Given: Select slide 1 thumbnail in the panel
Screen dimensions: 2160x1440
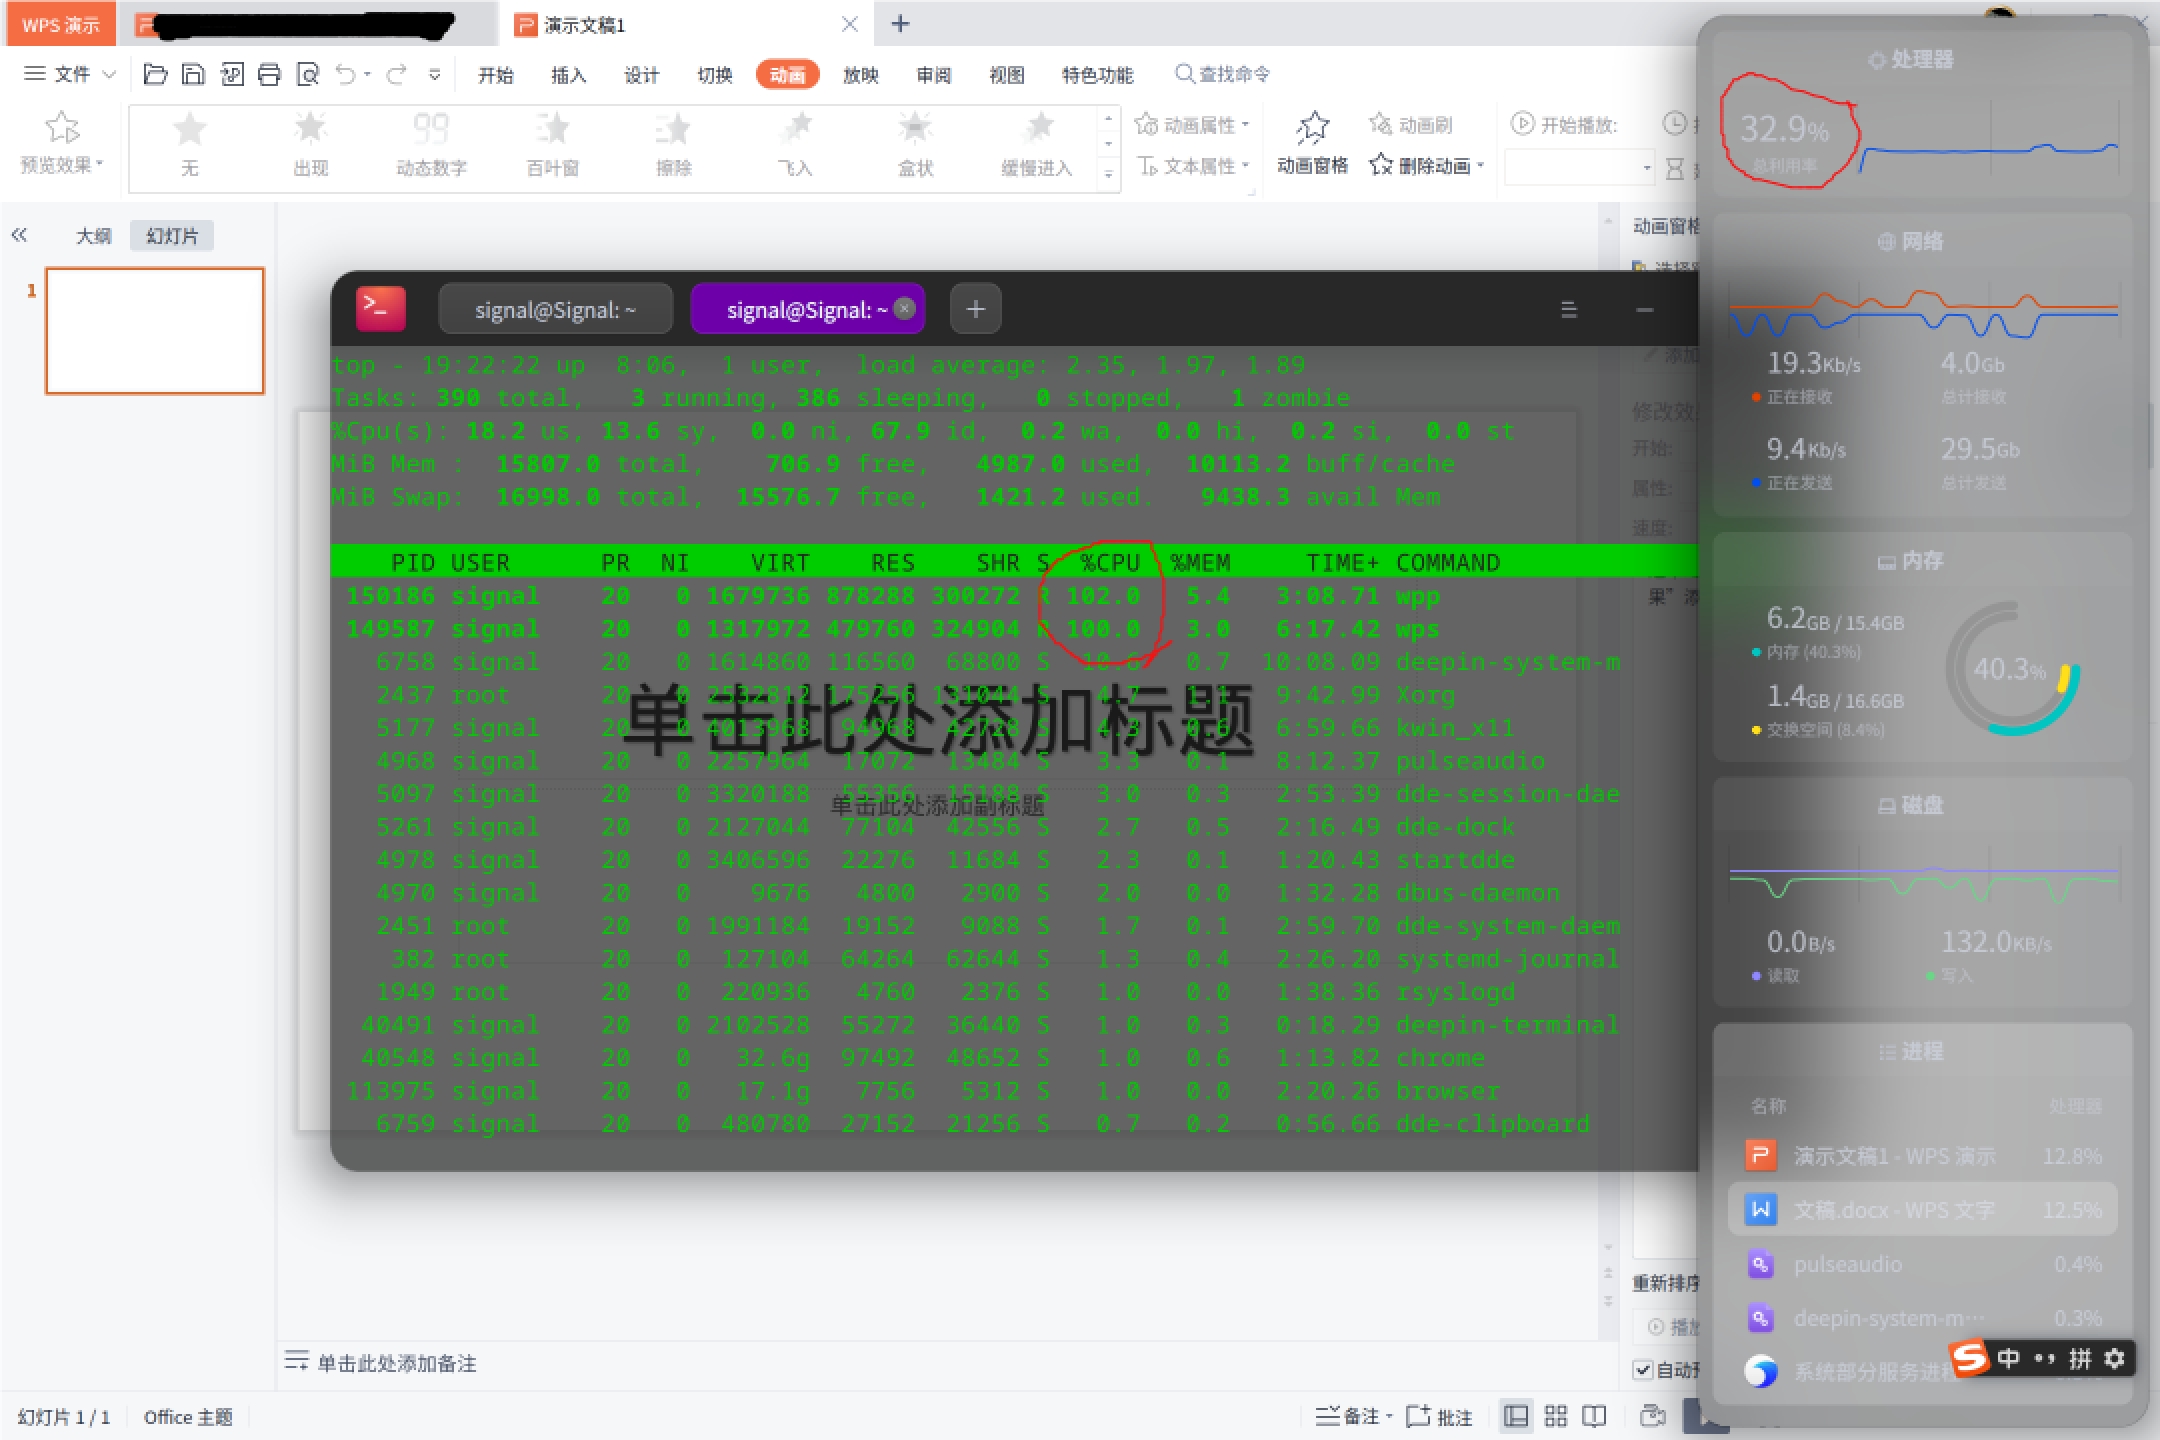Looking at the screenshot, I should tap(154, 331).
